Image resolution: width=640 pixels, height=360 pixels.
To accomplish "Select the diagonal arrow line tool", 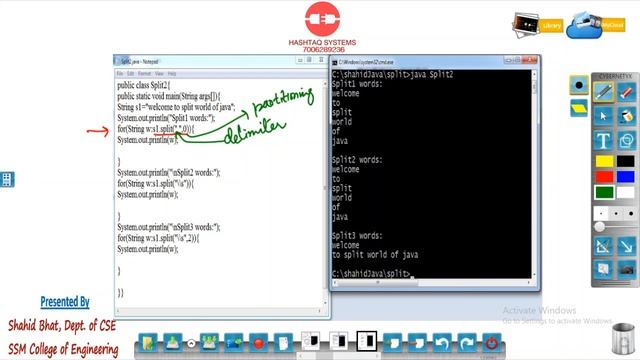I will click(x=626, y=246).
